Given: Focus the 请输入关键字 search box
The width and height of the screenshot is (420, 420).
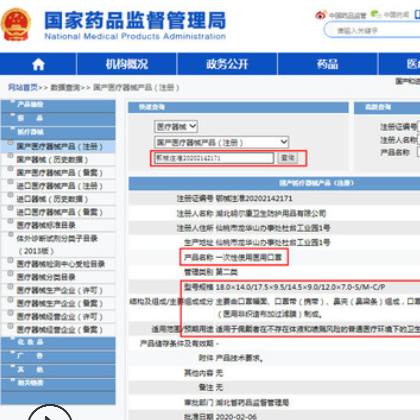Looking at the screenshot, I should pos(372,31).
